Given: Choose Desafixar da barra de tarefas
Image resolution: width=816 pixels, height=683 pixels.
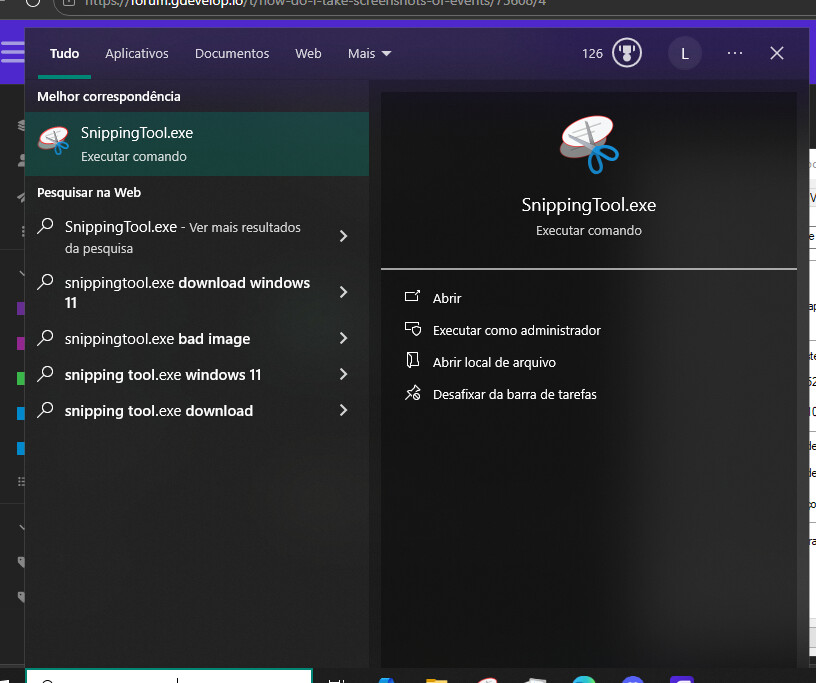Looking at the screenshot, I should click(514, 394).
